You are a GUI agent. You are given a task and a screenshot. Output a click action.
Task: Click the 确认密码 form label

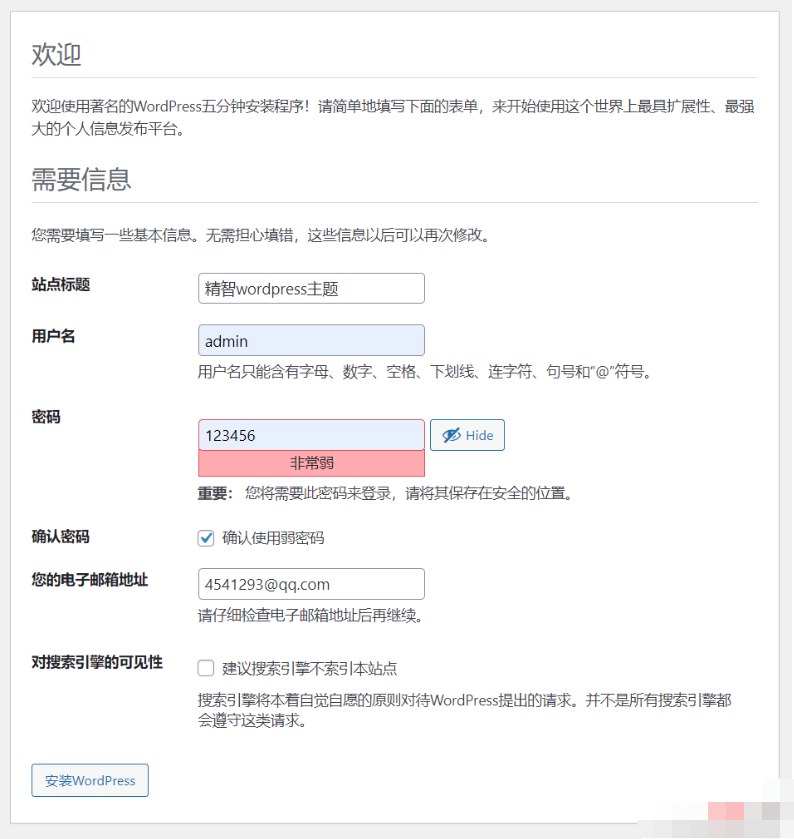[x=61, y=537]
